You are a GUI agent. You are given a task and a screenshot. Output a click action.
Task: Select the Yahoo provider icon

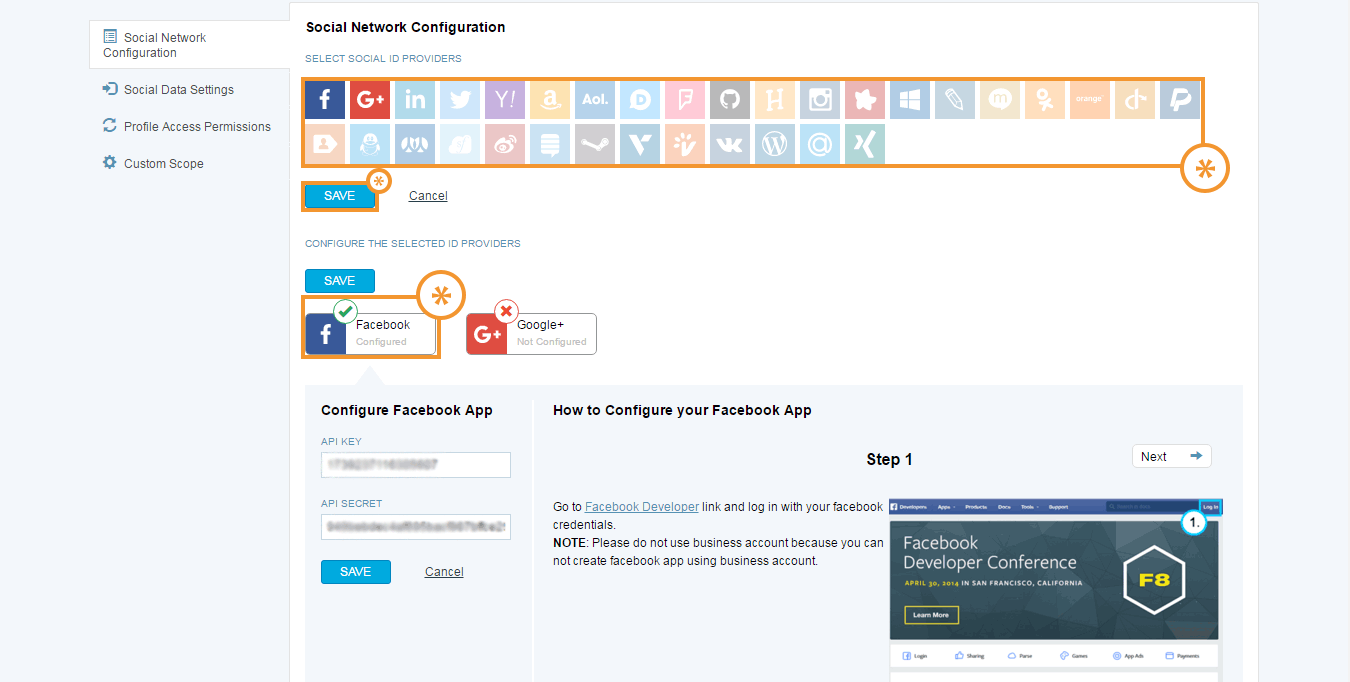pyautogui.click(x=505, y=100)
